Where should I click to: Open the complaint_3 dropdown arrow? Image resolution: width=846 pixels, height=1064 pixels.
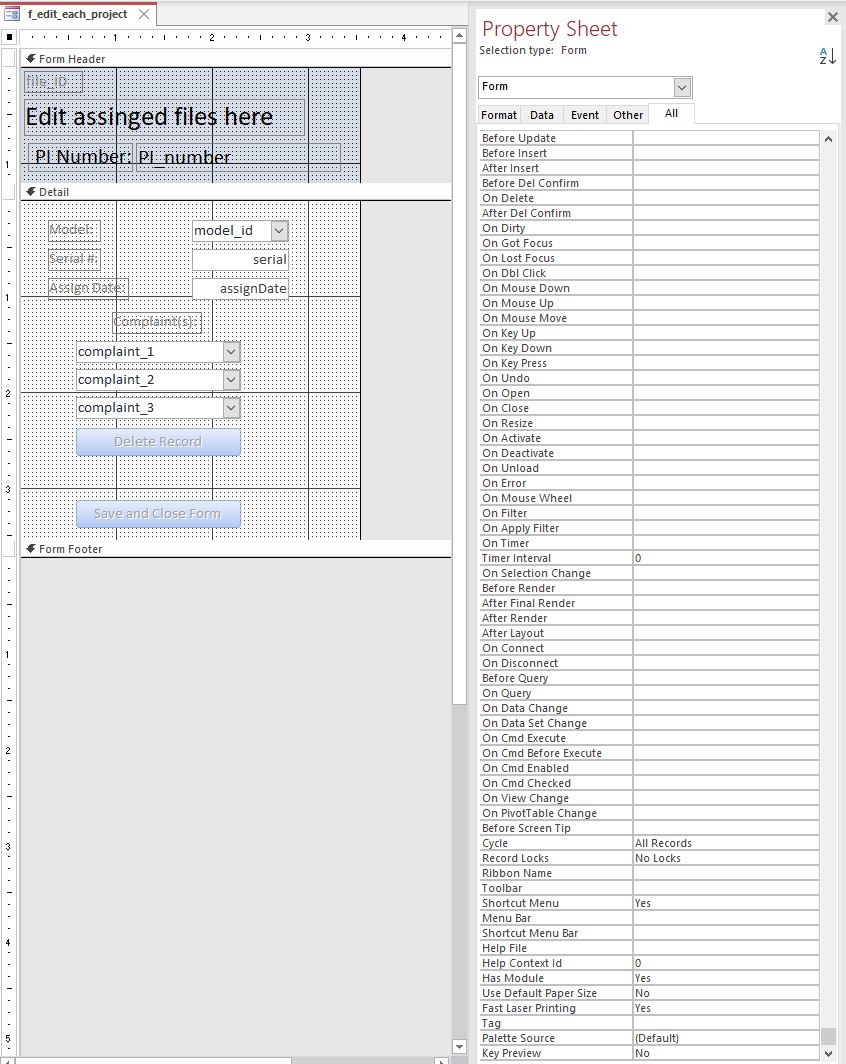231,407
